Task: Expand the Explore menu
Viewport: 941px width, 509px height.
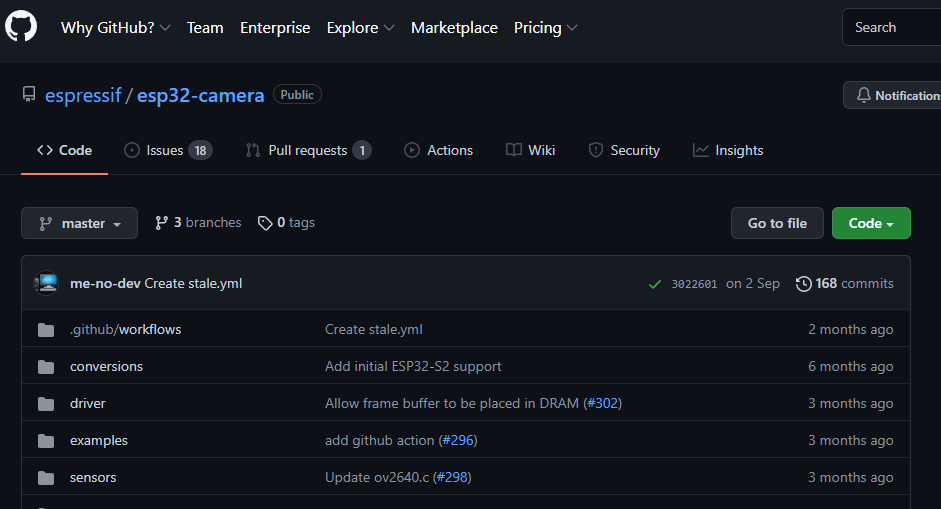Action: (360, 28)
